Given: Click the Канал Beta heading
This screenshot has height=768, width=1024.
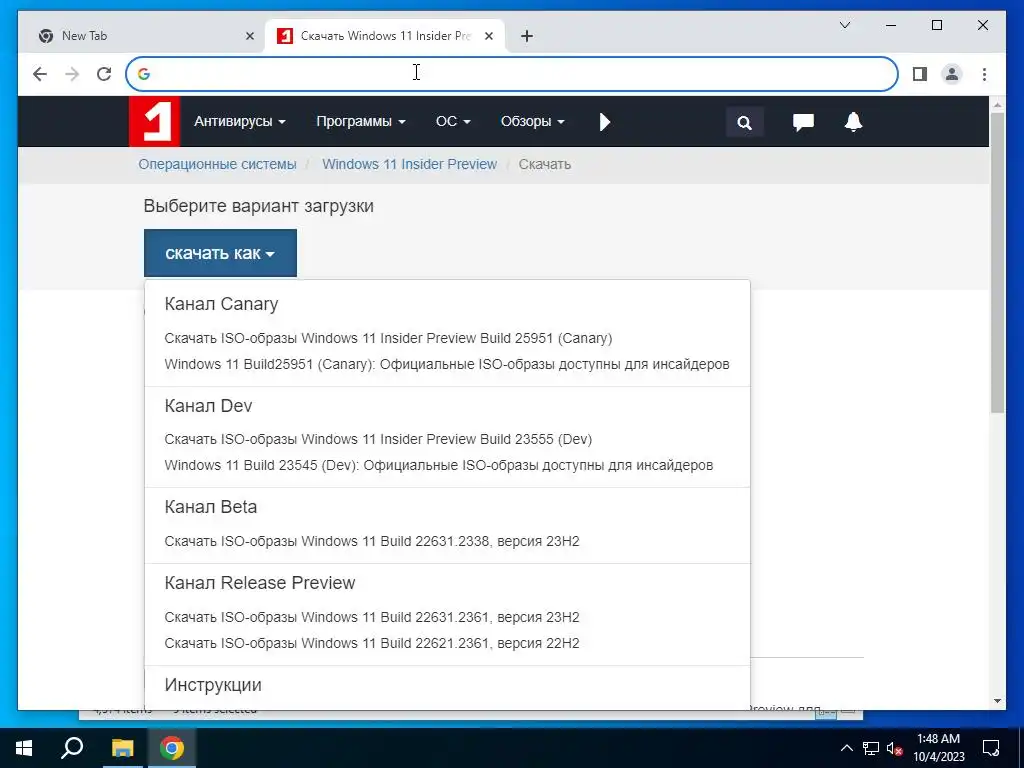Looking at the screenshot, I should 210,507.
